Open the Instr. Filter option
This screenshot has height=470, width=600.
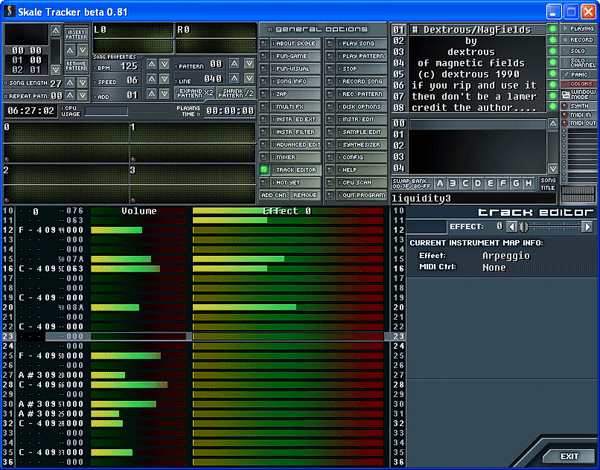coord(295,132)
